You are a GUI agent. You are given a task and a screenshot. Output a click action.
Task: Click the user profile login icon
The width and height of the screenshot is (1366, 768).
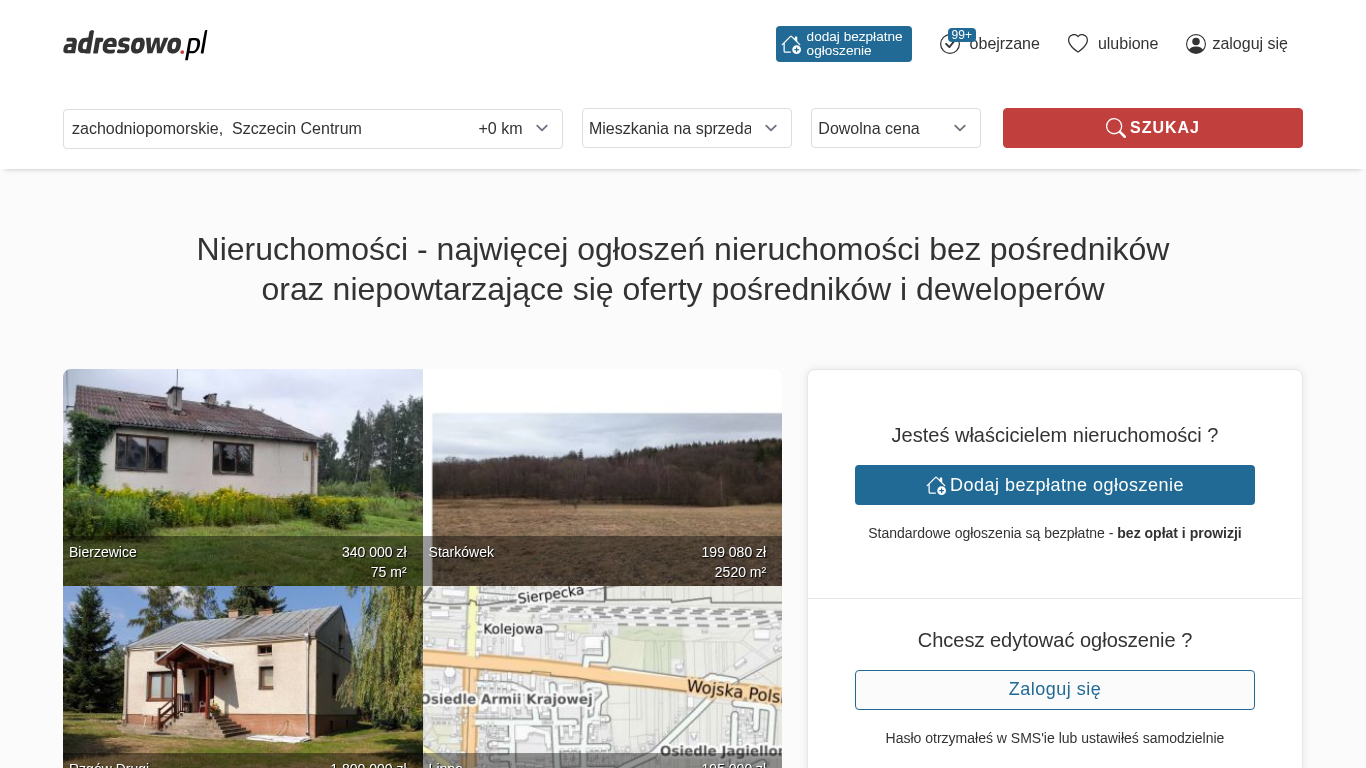[1196, 44]
